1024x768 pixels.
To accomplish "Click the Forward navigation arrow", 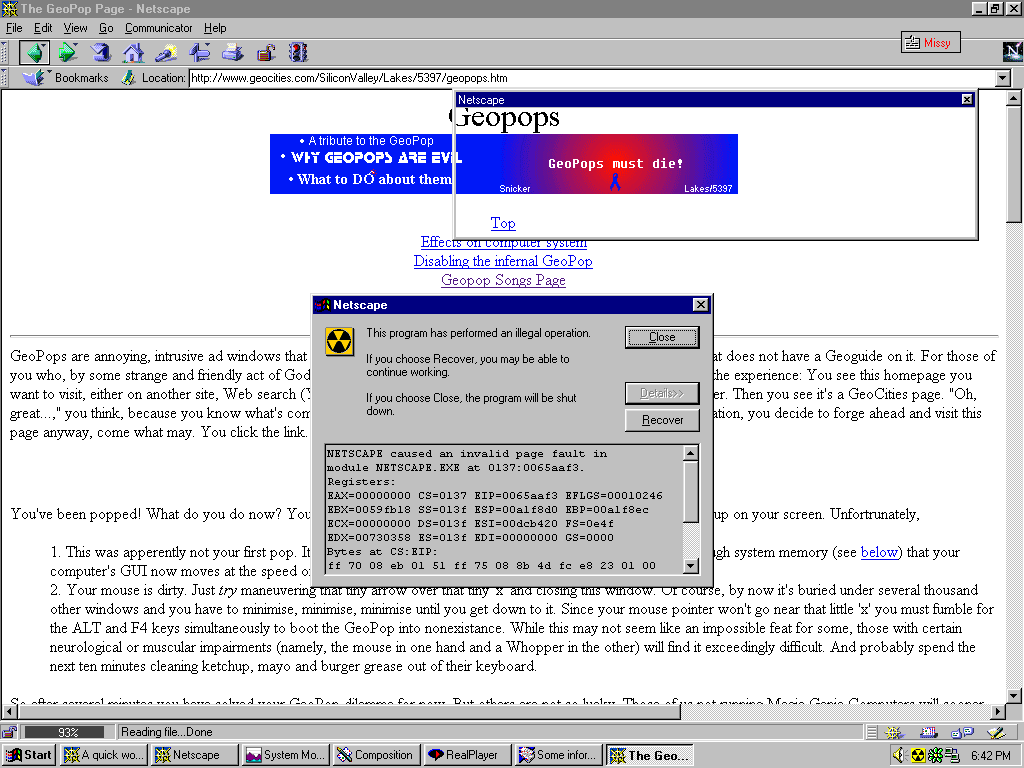I will click(x=68, y=52).
